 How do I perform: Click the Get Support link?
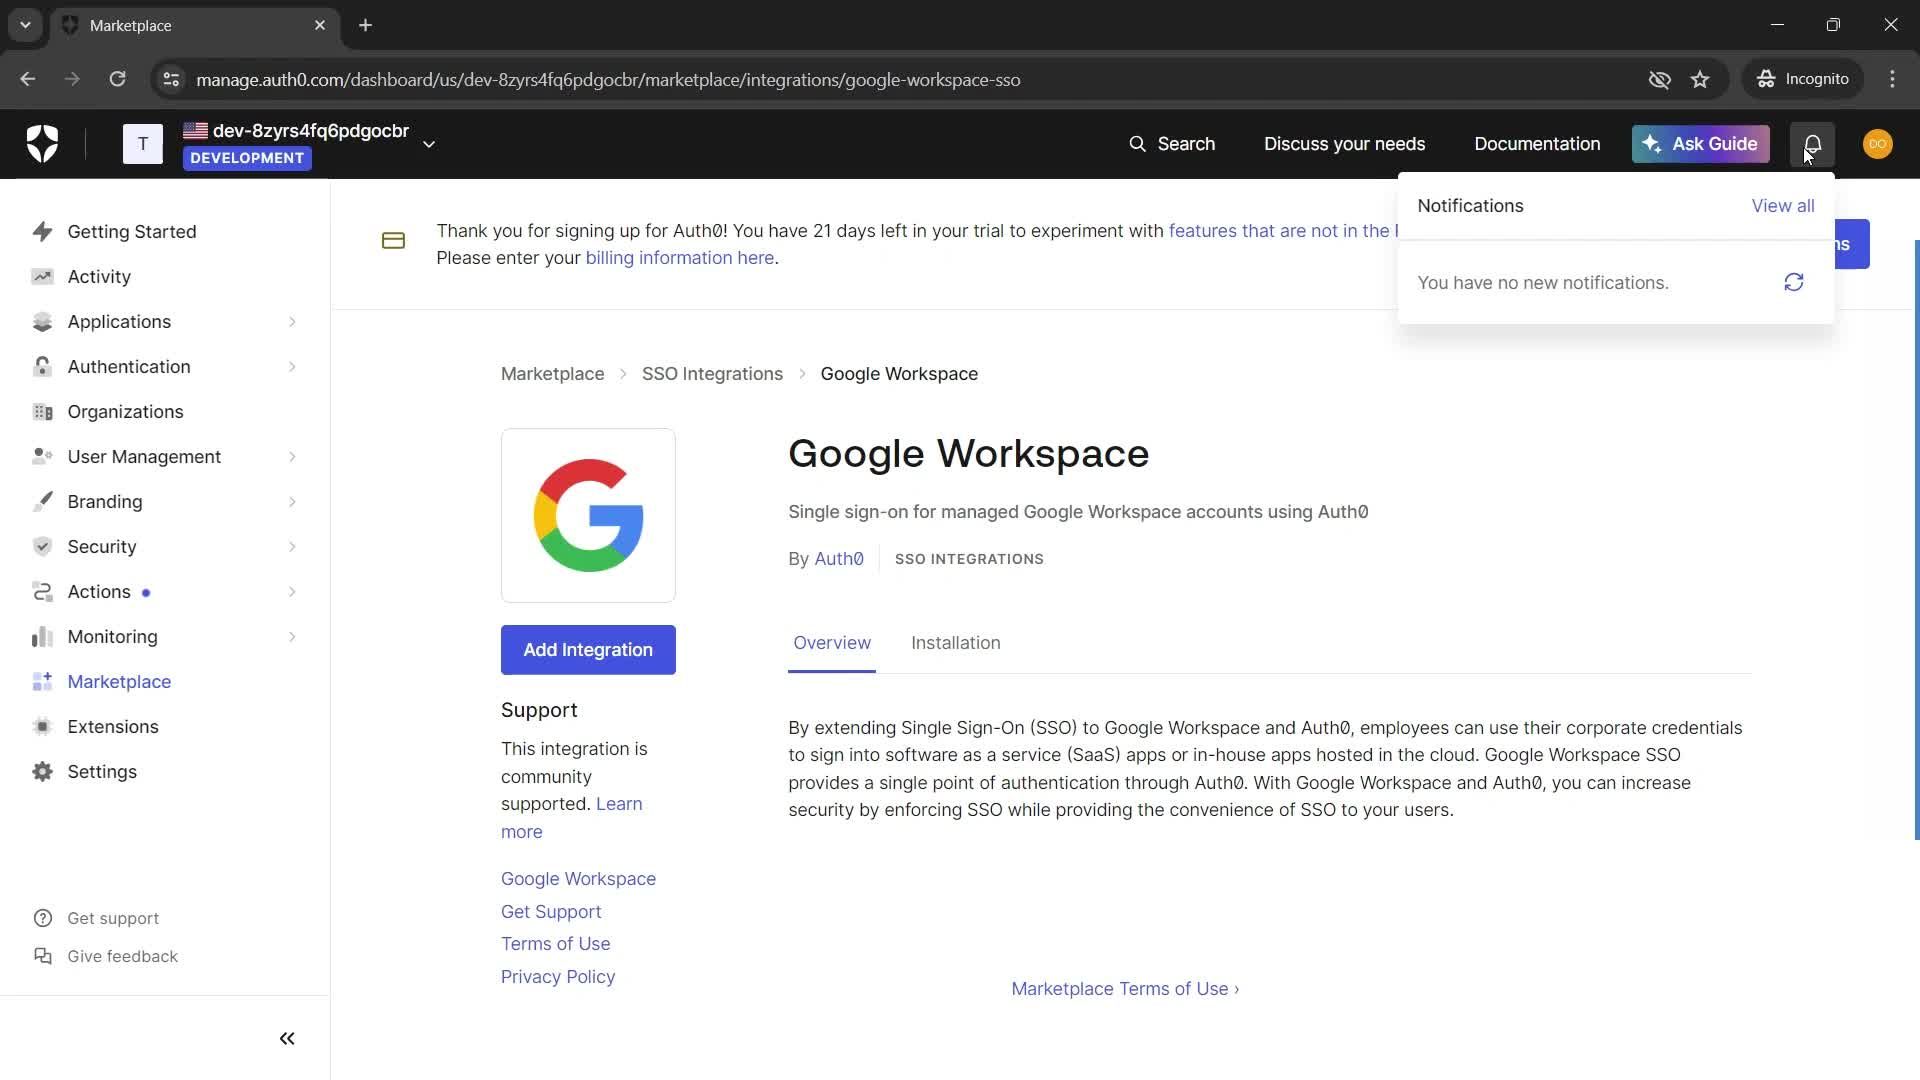[x=551, y=912]
